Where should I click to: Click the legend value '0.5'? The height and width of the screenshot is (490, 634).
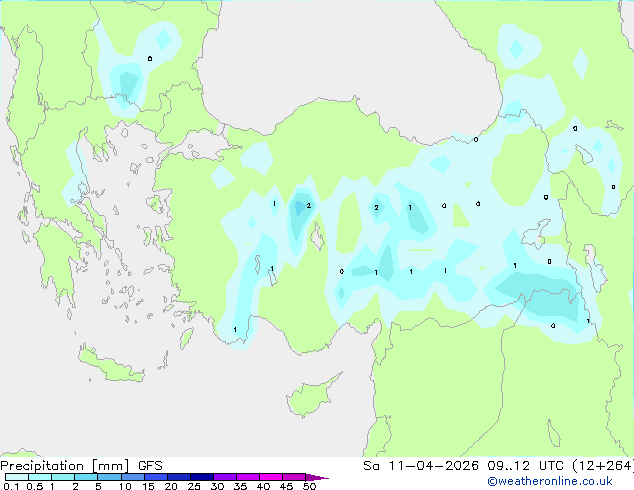coord(34,486)
